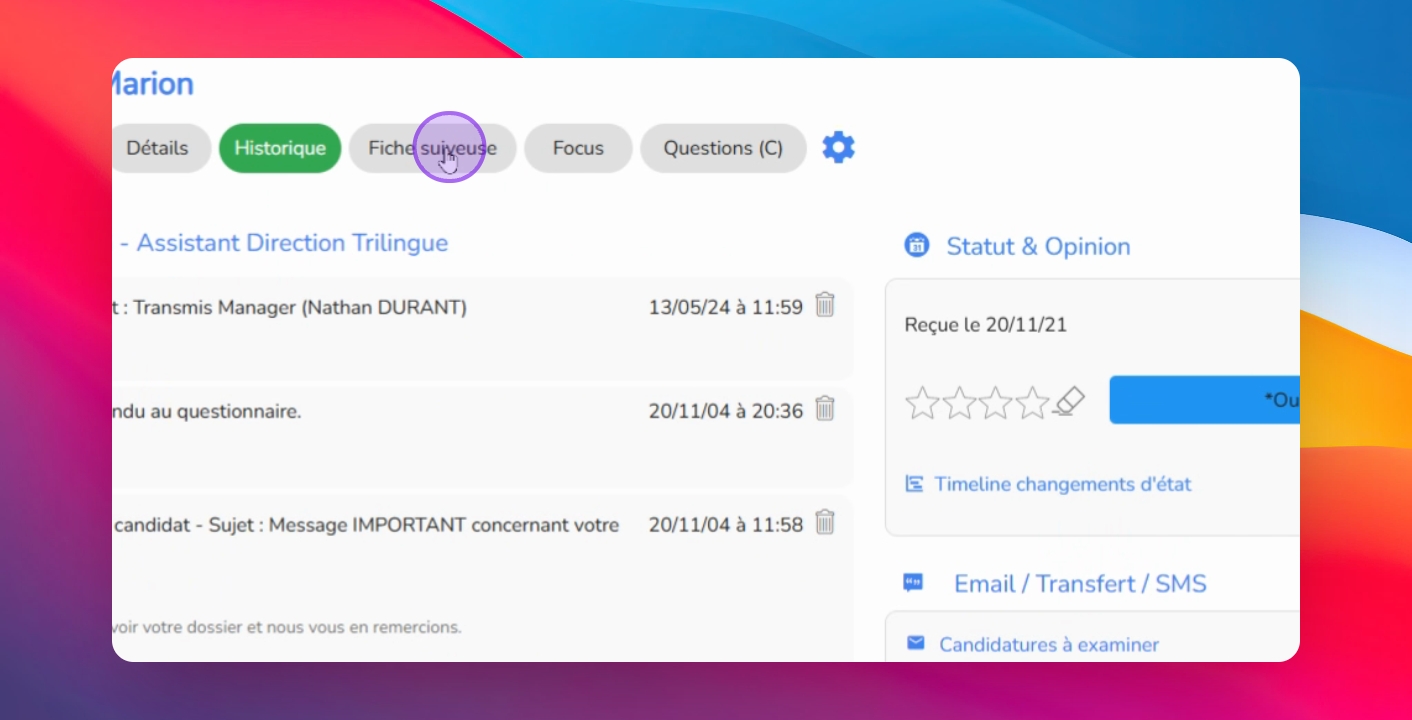Click the Statut & Opinion calendar icon
Viewport: 1412px width, 720px height.
916,245
